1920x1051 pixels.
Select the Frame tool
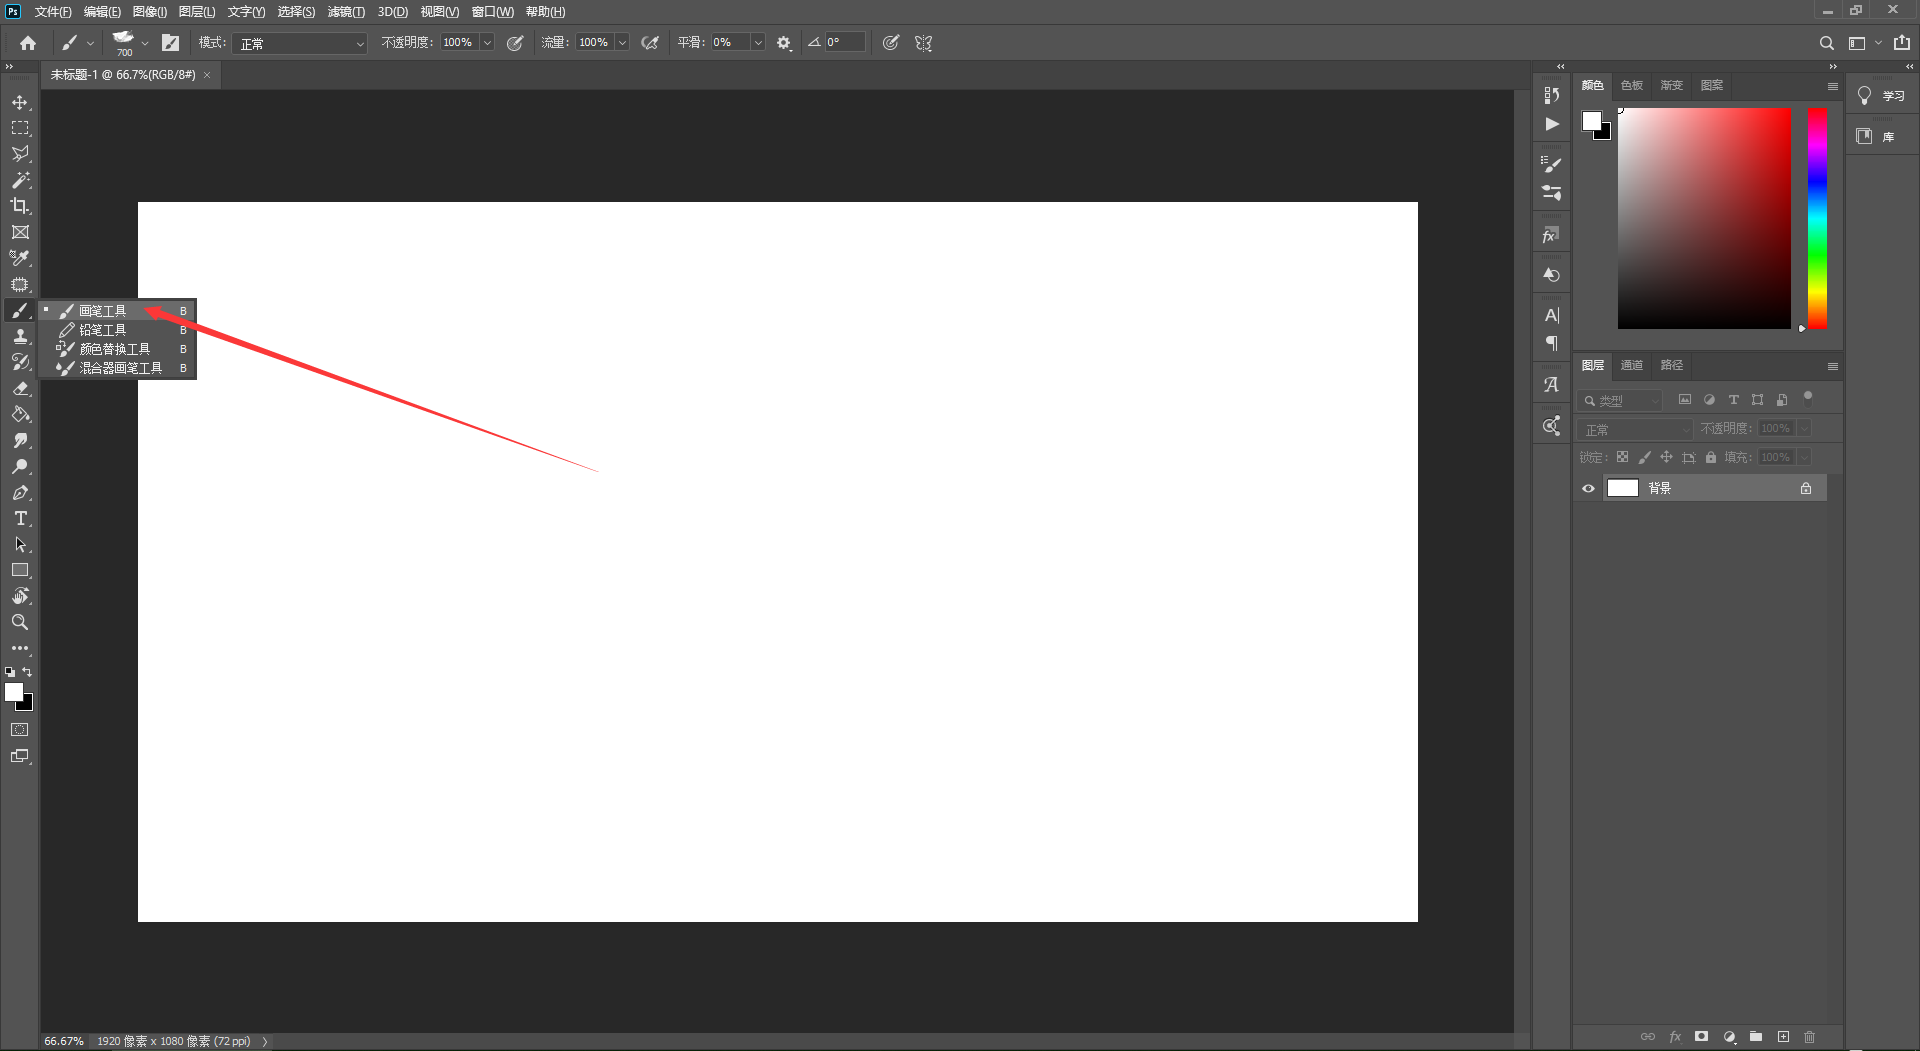point(20,232)
